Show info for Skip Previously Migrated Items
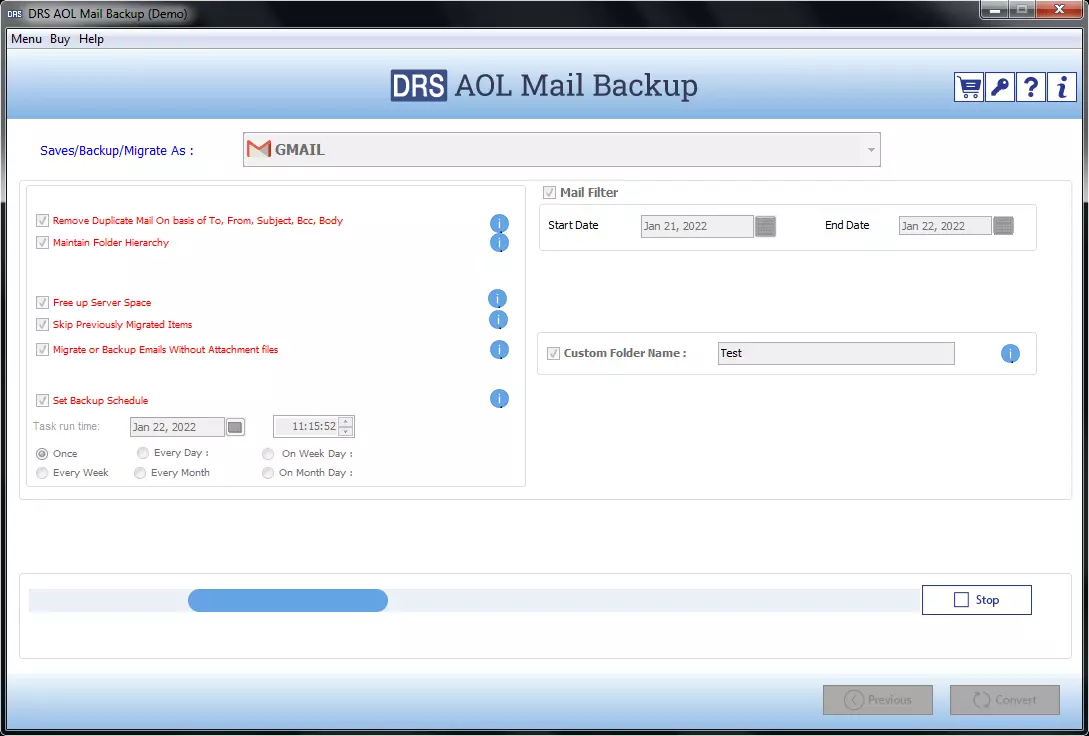This screenshot has width=1089, height=736. click(499, 320)
